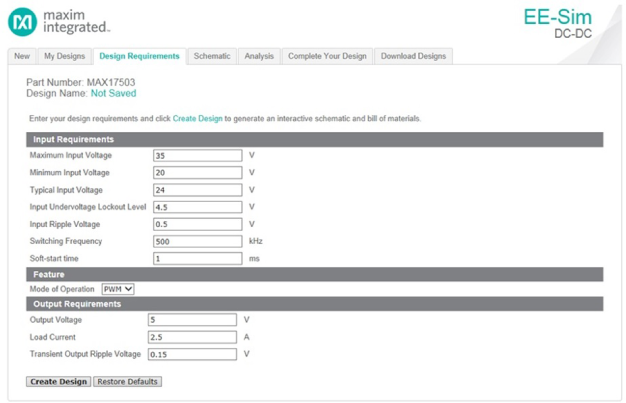Click the A unit beside Load Current
Image resolution: width=626 pixels, height=403 pixels.
[x=246, y=337]
